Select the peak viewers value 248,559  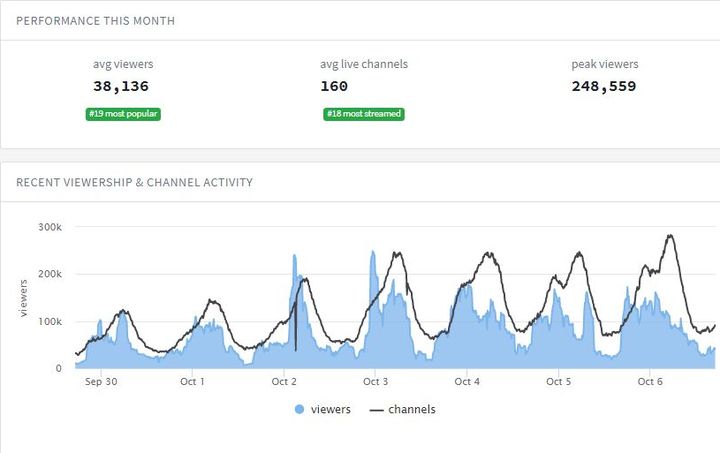click(x=604, y=86)
